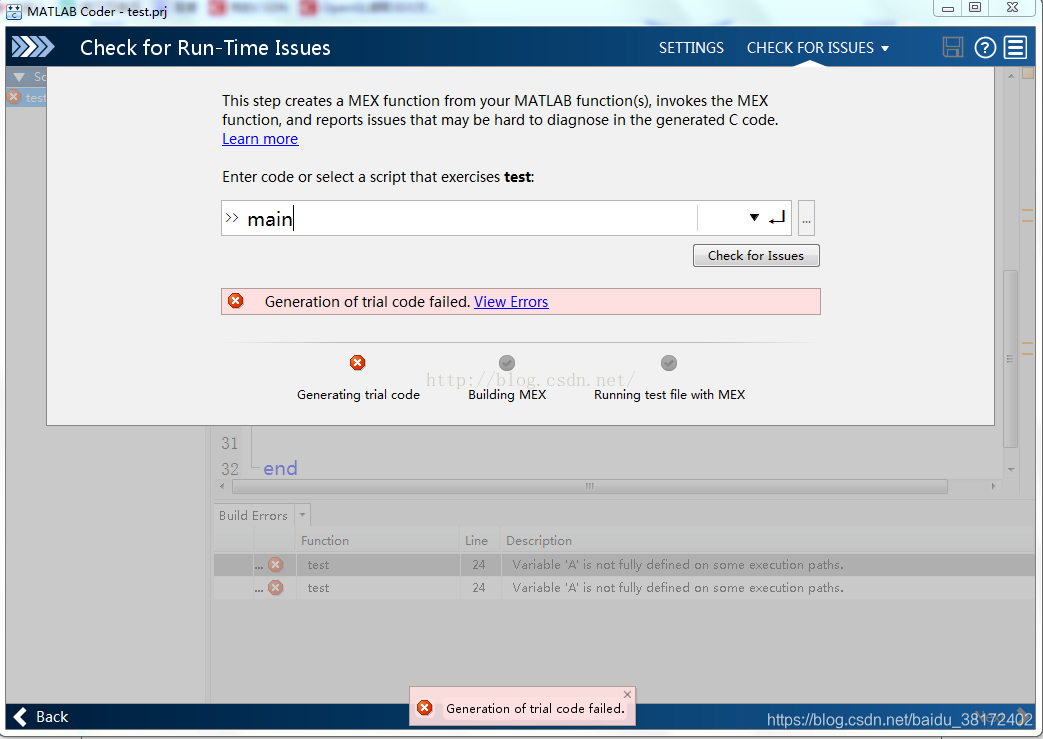This screenshot has height=739, width=1043.
Task: Click the code entry field containing main
Action: 460,218
